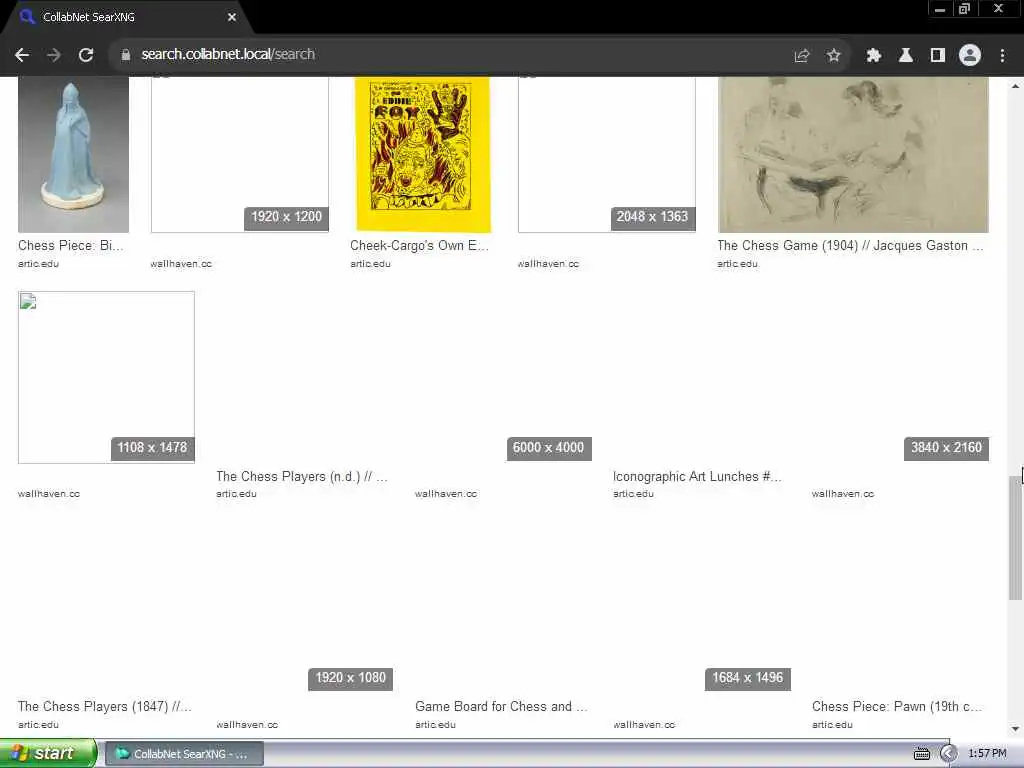Open blue Chess Piece Bishop thumbnail
Viewport: 1024px width, 768px height.
(73, 155)
